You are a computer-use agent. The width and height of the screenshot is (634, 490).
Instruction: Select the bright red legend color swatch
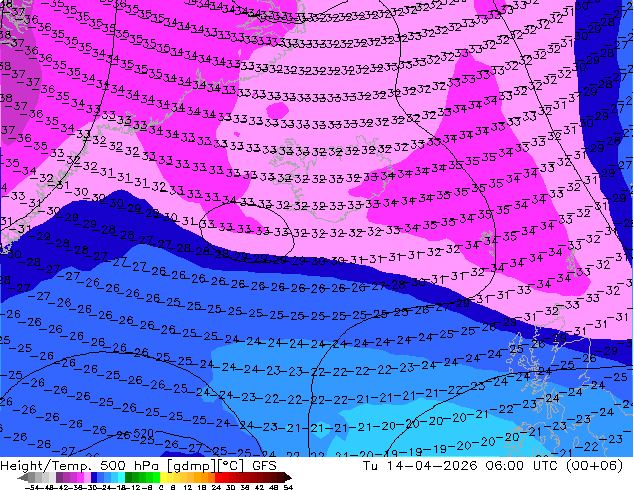pos(218,477)
